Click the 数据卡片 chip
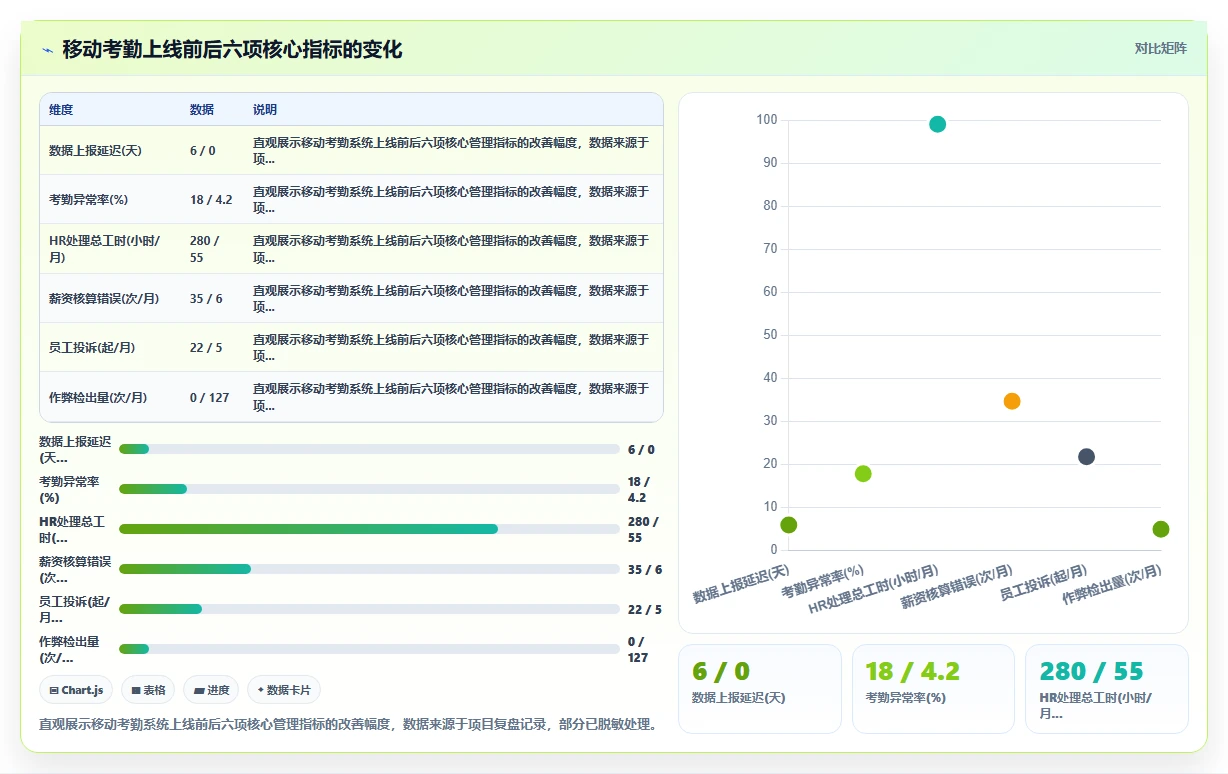Image resolution: width=1228 pixels, height=774 pixels. tap(284, 690)
